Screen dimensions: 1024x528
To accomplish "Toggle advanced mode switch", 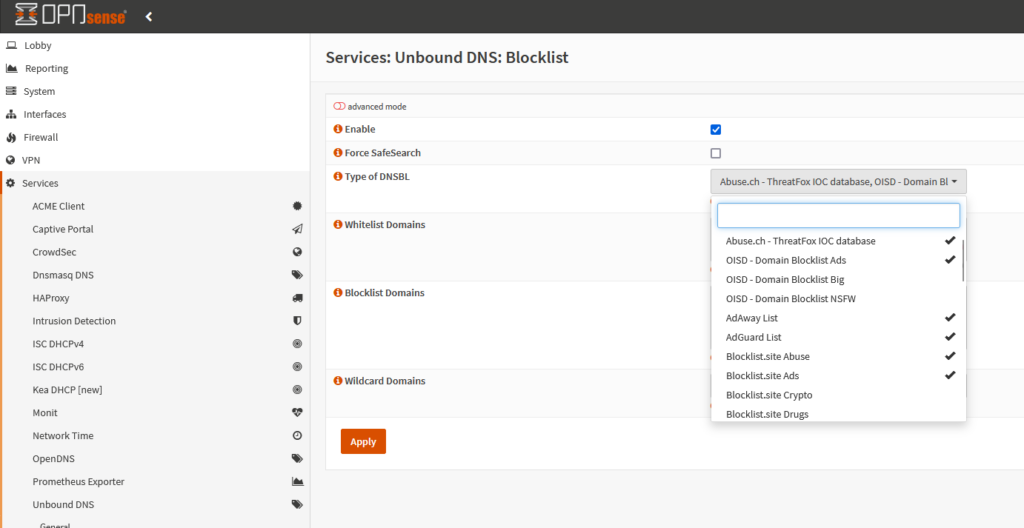I will click(339, 106).
